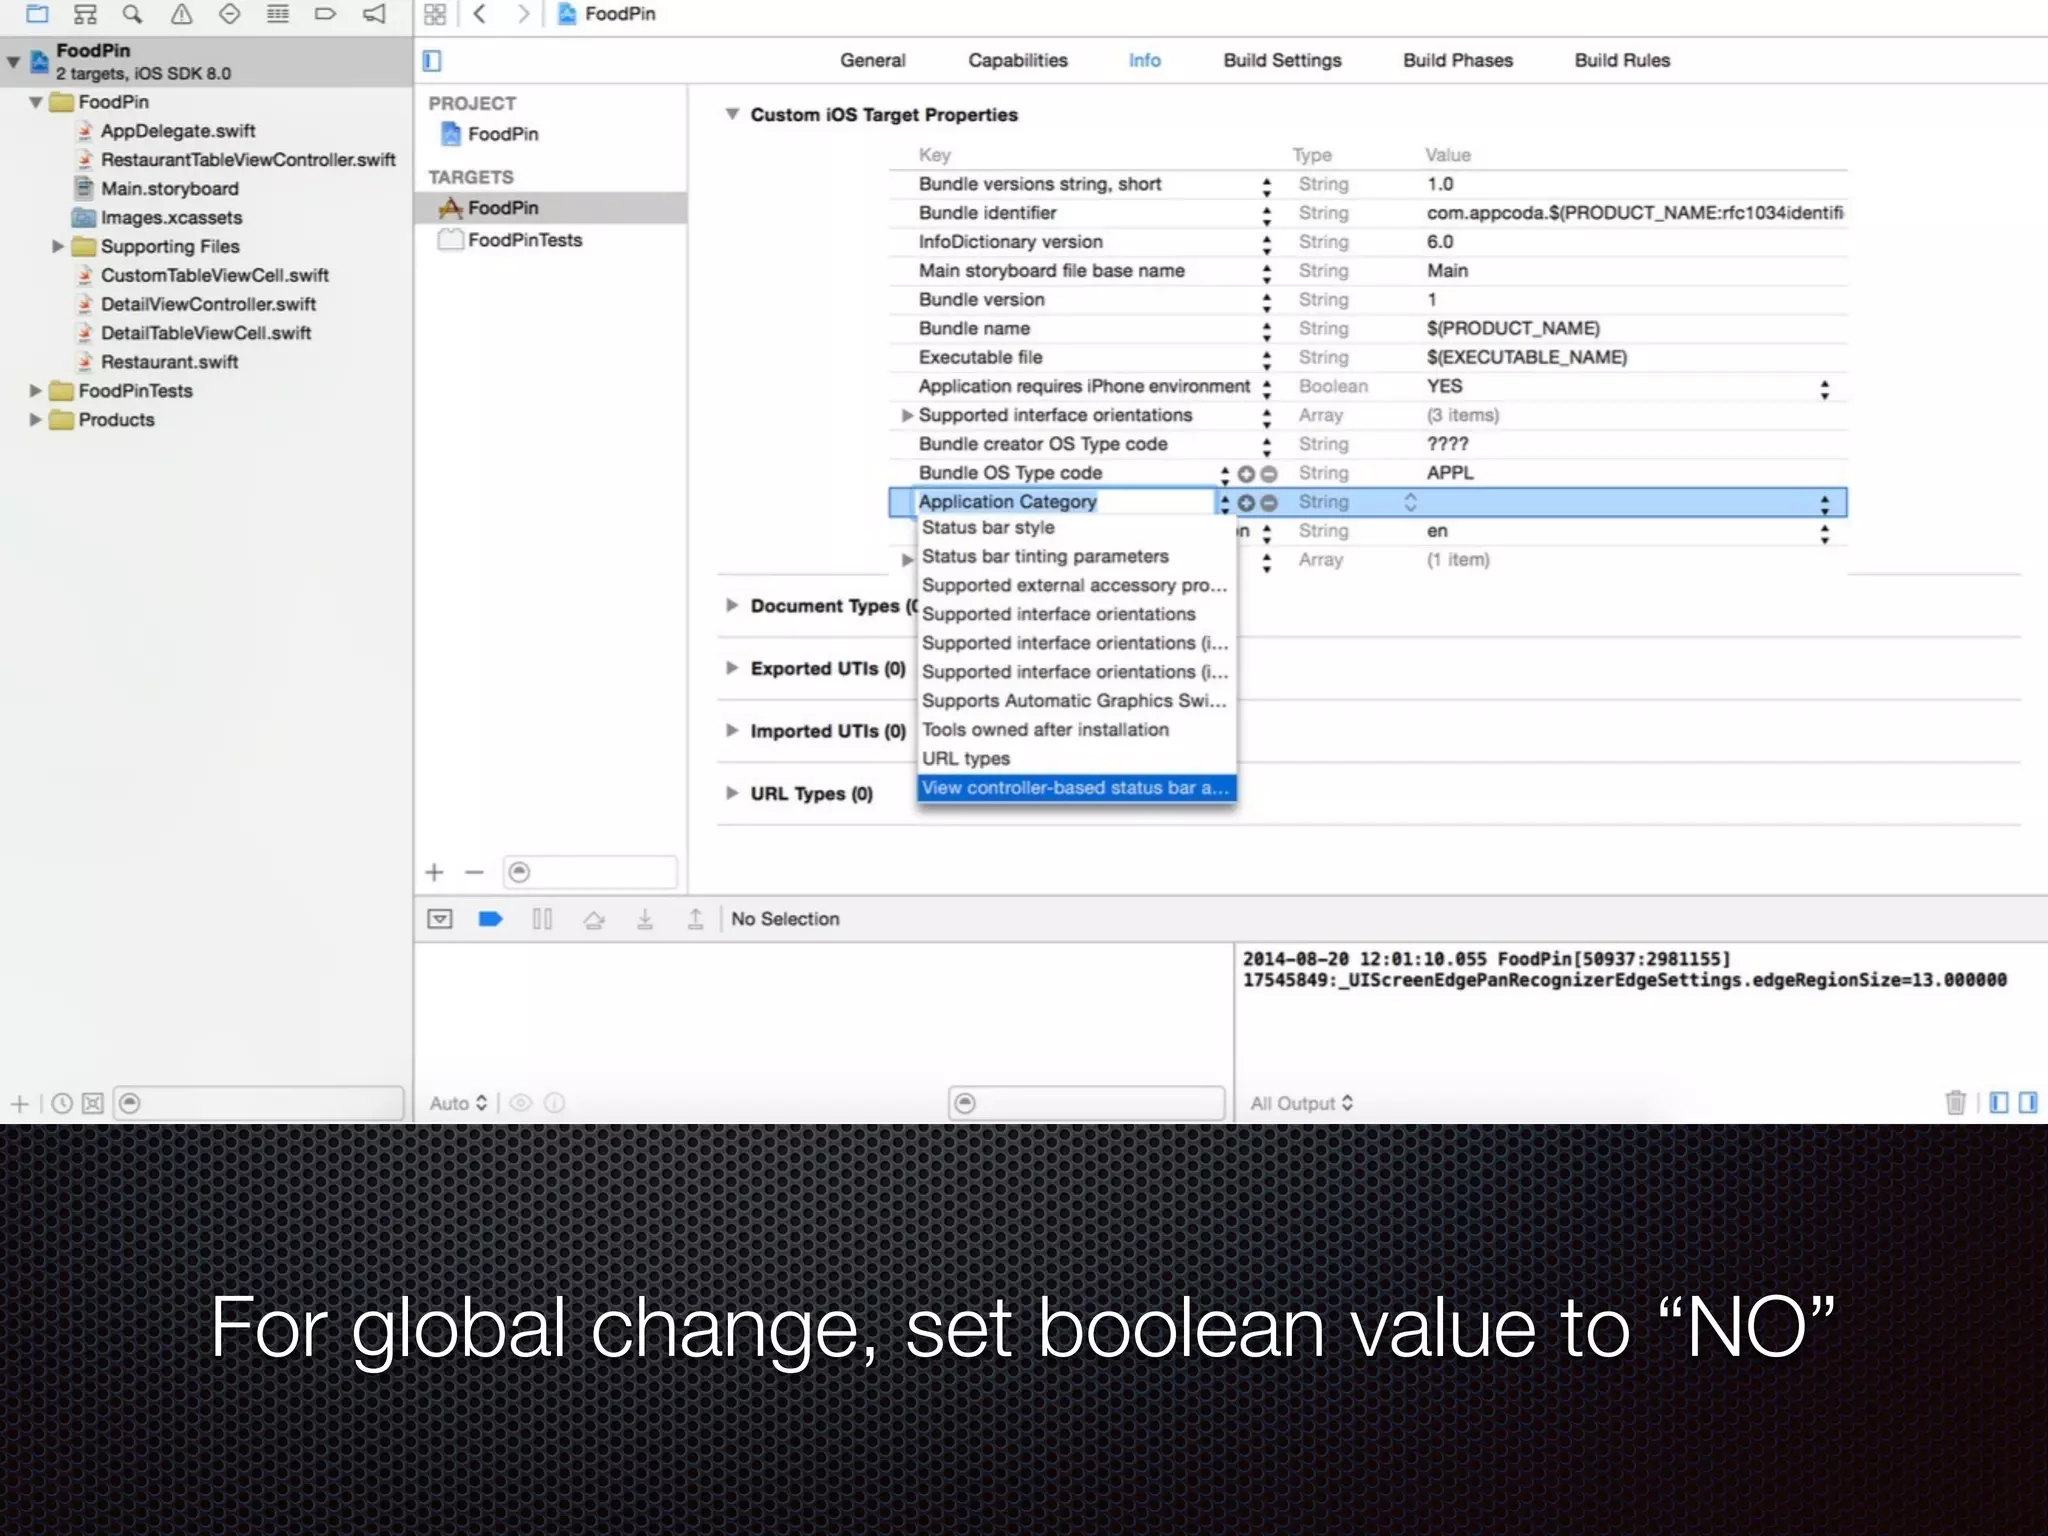The height and width of the screenshot is (1536, 2048).
Task: Expand the Document Types section
Action: pyautogui.click(x=732, y=605)
